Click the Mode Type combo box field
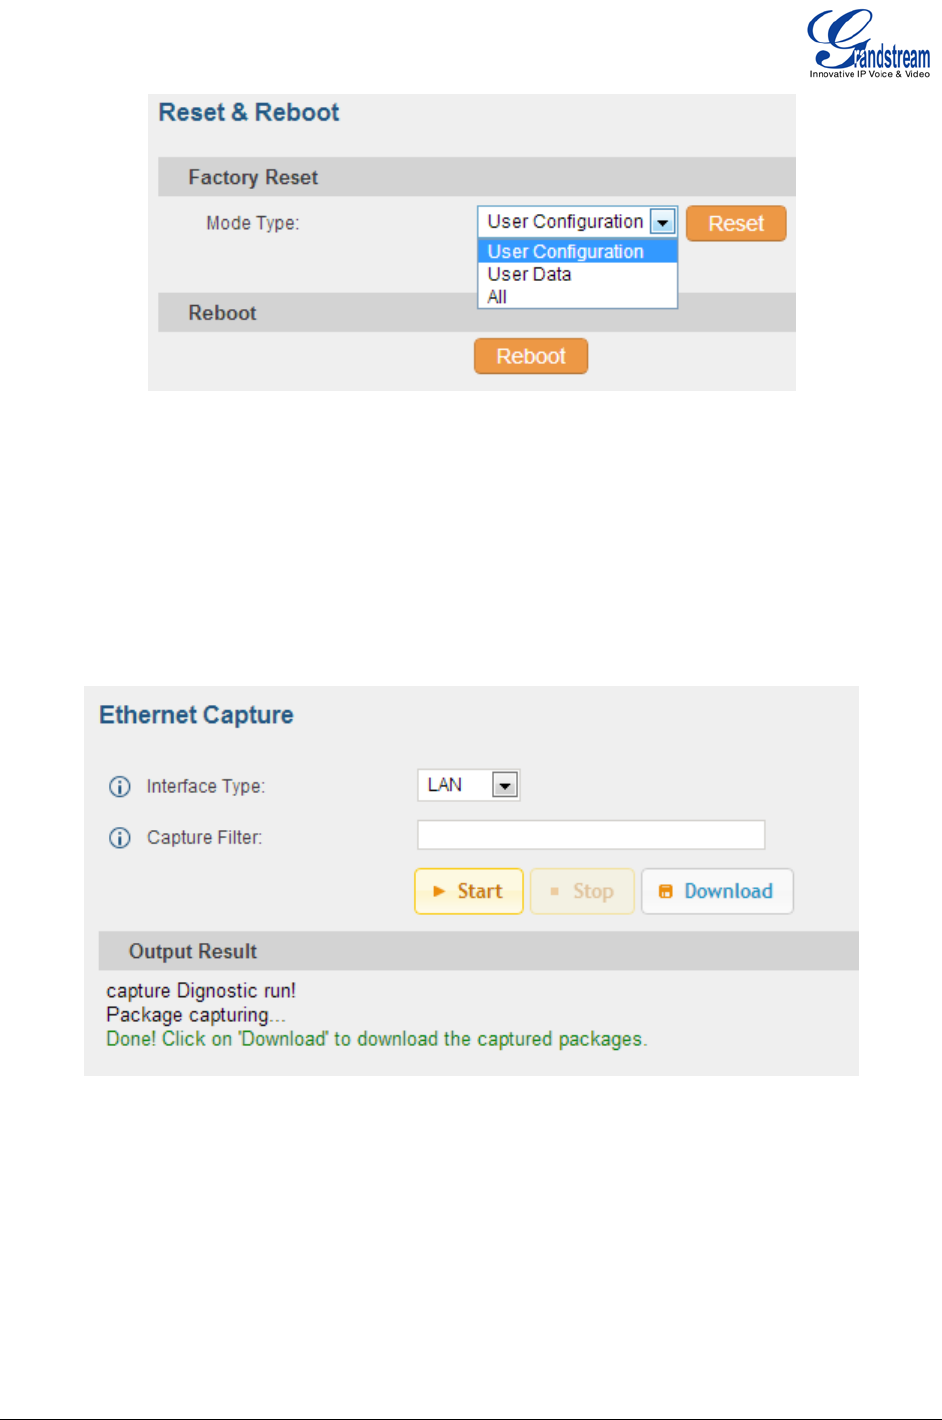942x1420 pixels. click(x=565, y=222)
